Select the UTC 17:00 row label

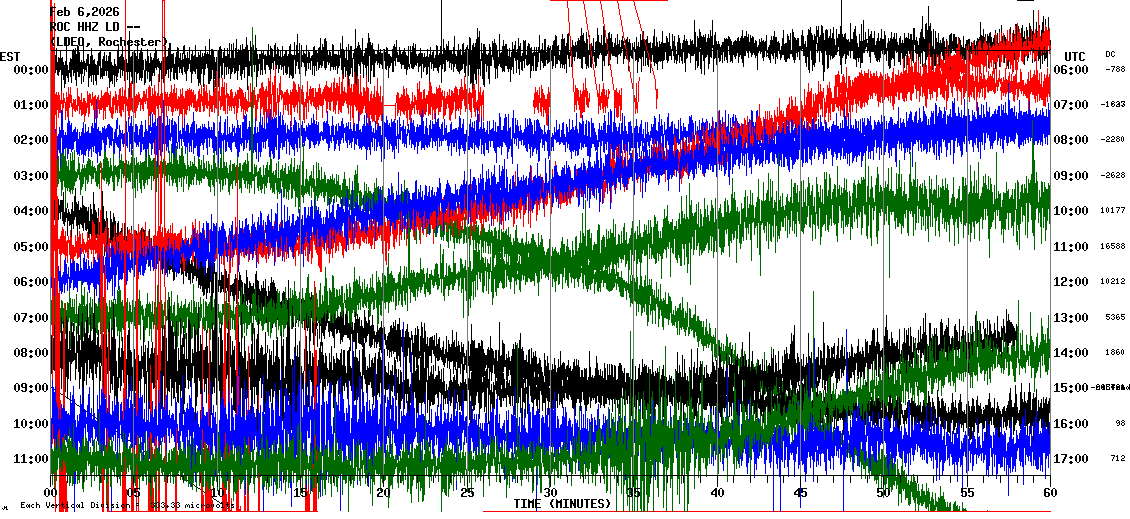click(1071, 458)
